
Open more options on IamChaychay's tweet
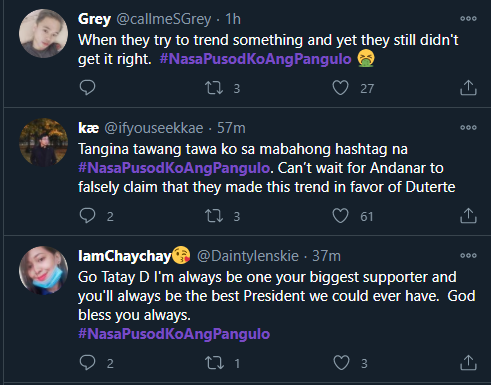click(x=468, y=256)
